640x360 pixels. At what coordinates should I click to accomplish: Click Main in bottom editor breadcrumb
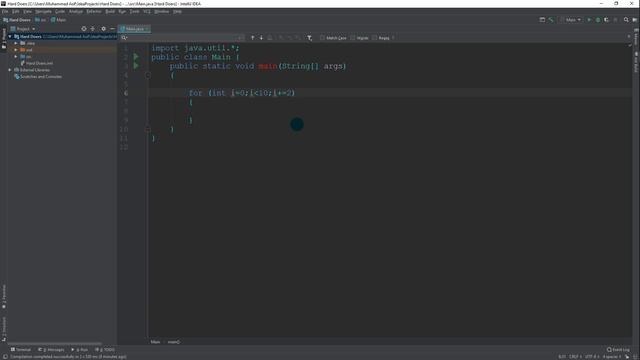point(155,342)
